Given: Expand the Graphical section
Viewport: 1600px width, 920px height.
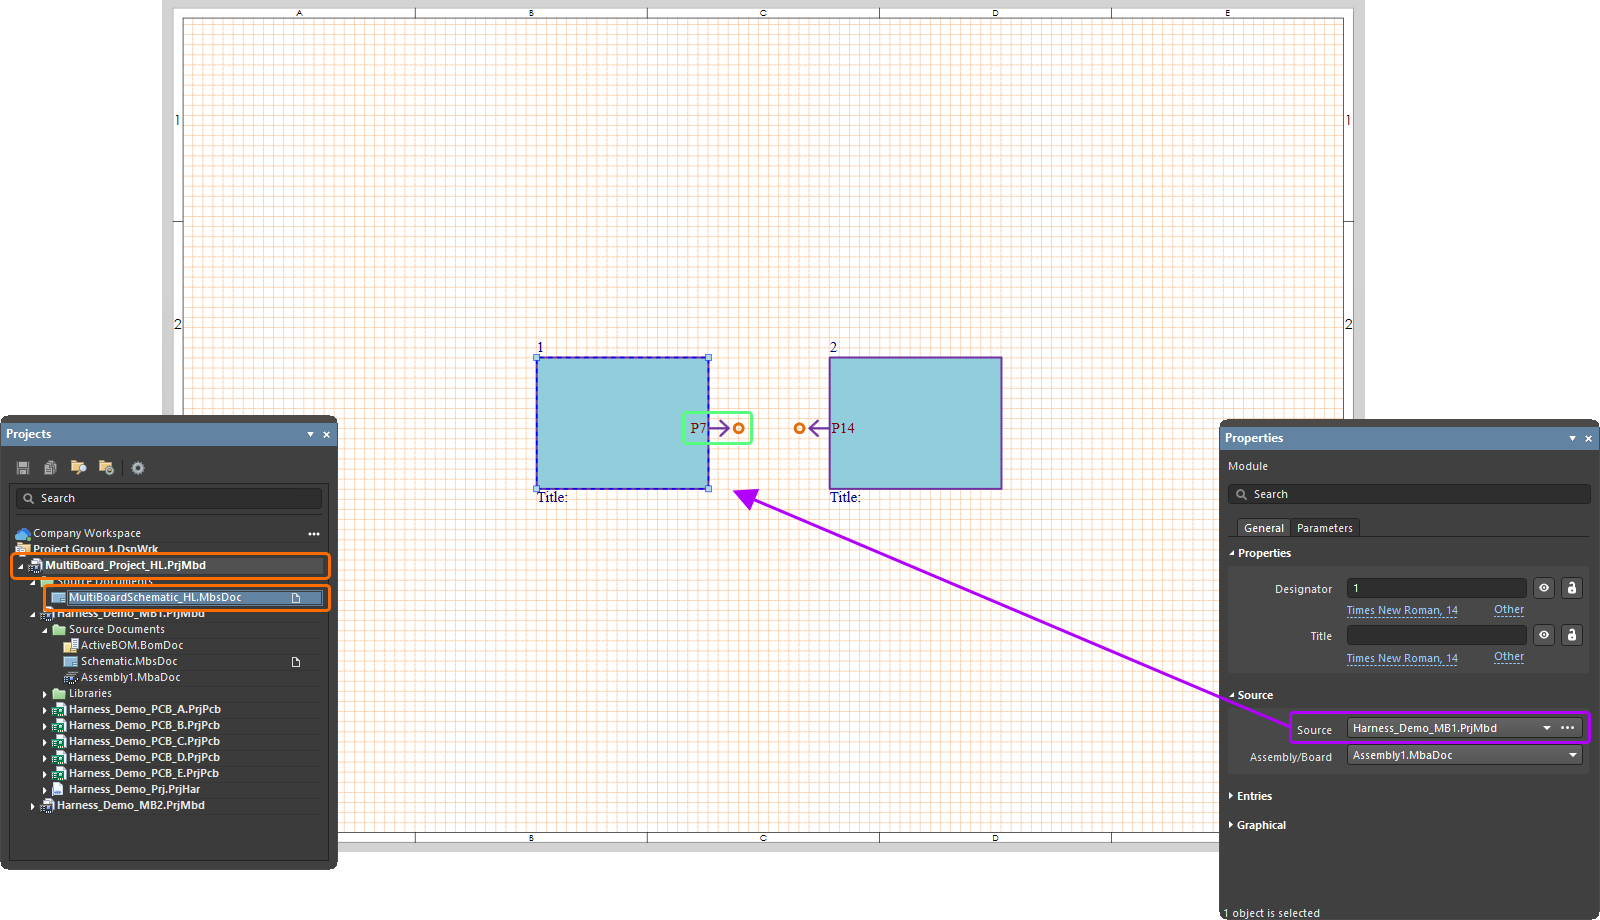Looking at the screenshot, I should point(1257,825).
